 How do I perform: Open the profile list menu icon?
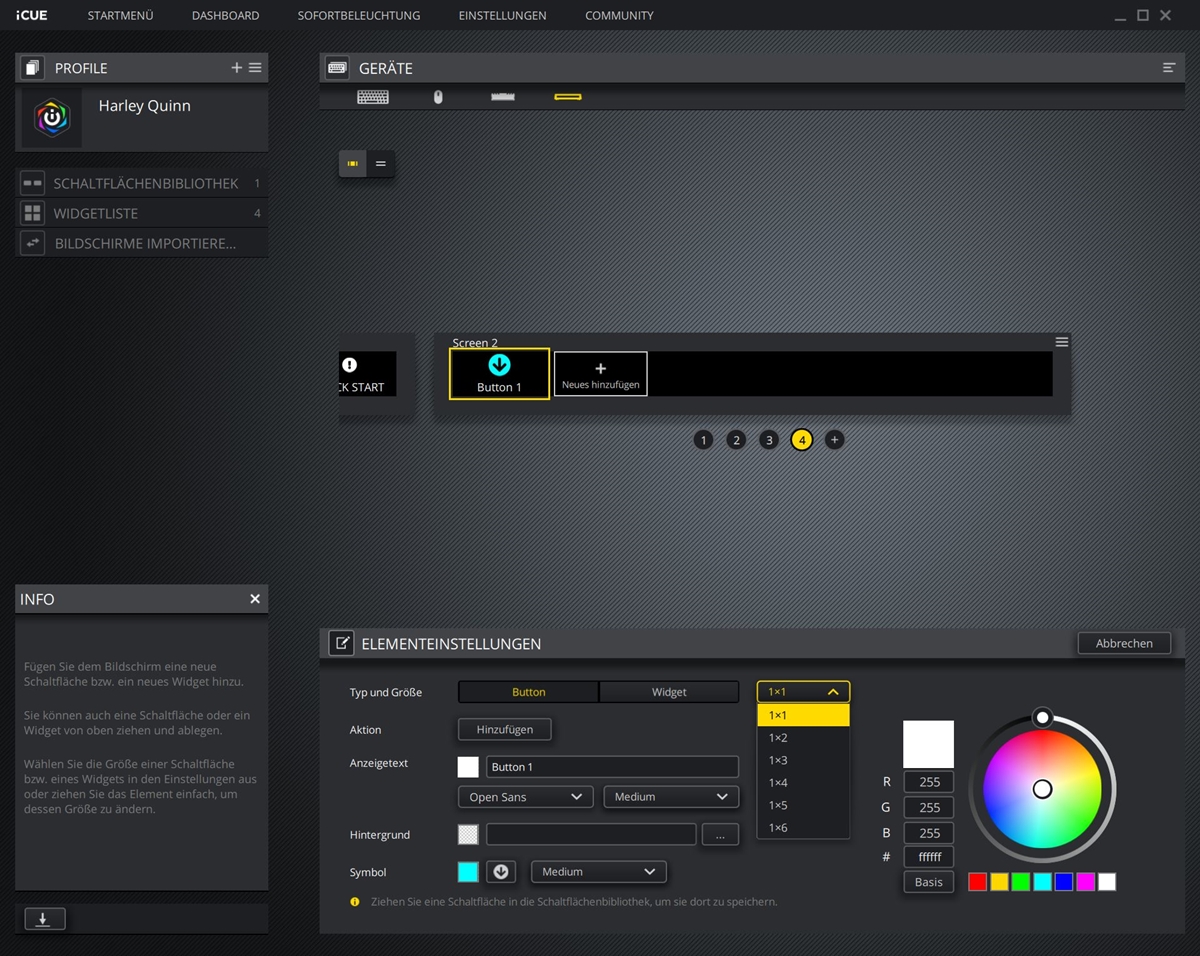point(255,68)
